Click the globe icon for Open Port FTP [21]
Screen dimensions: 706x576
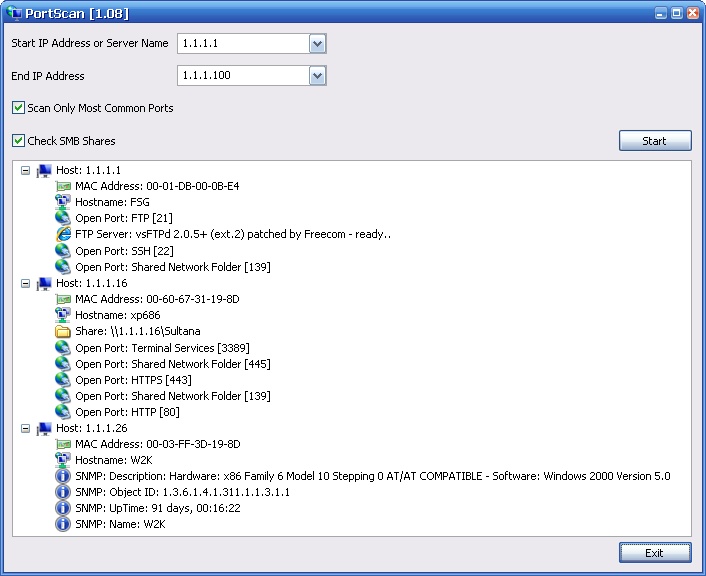click(x=63, y=219)
